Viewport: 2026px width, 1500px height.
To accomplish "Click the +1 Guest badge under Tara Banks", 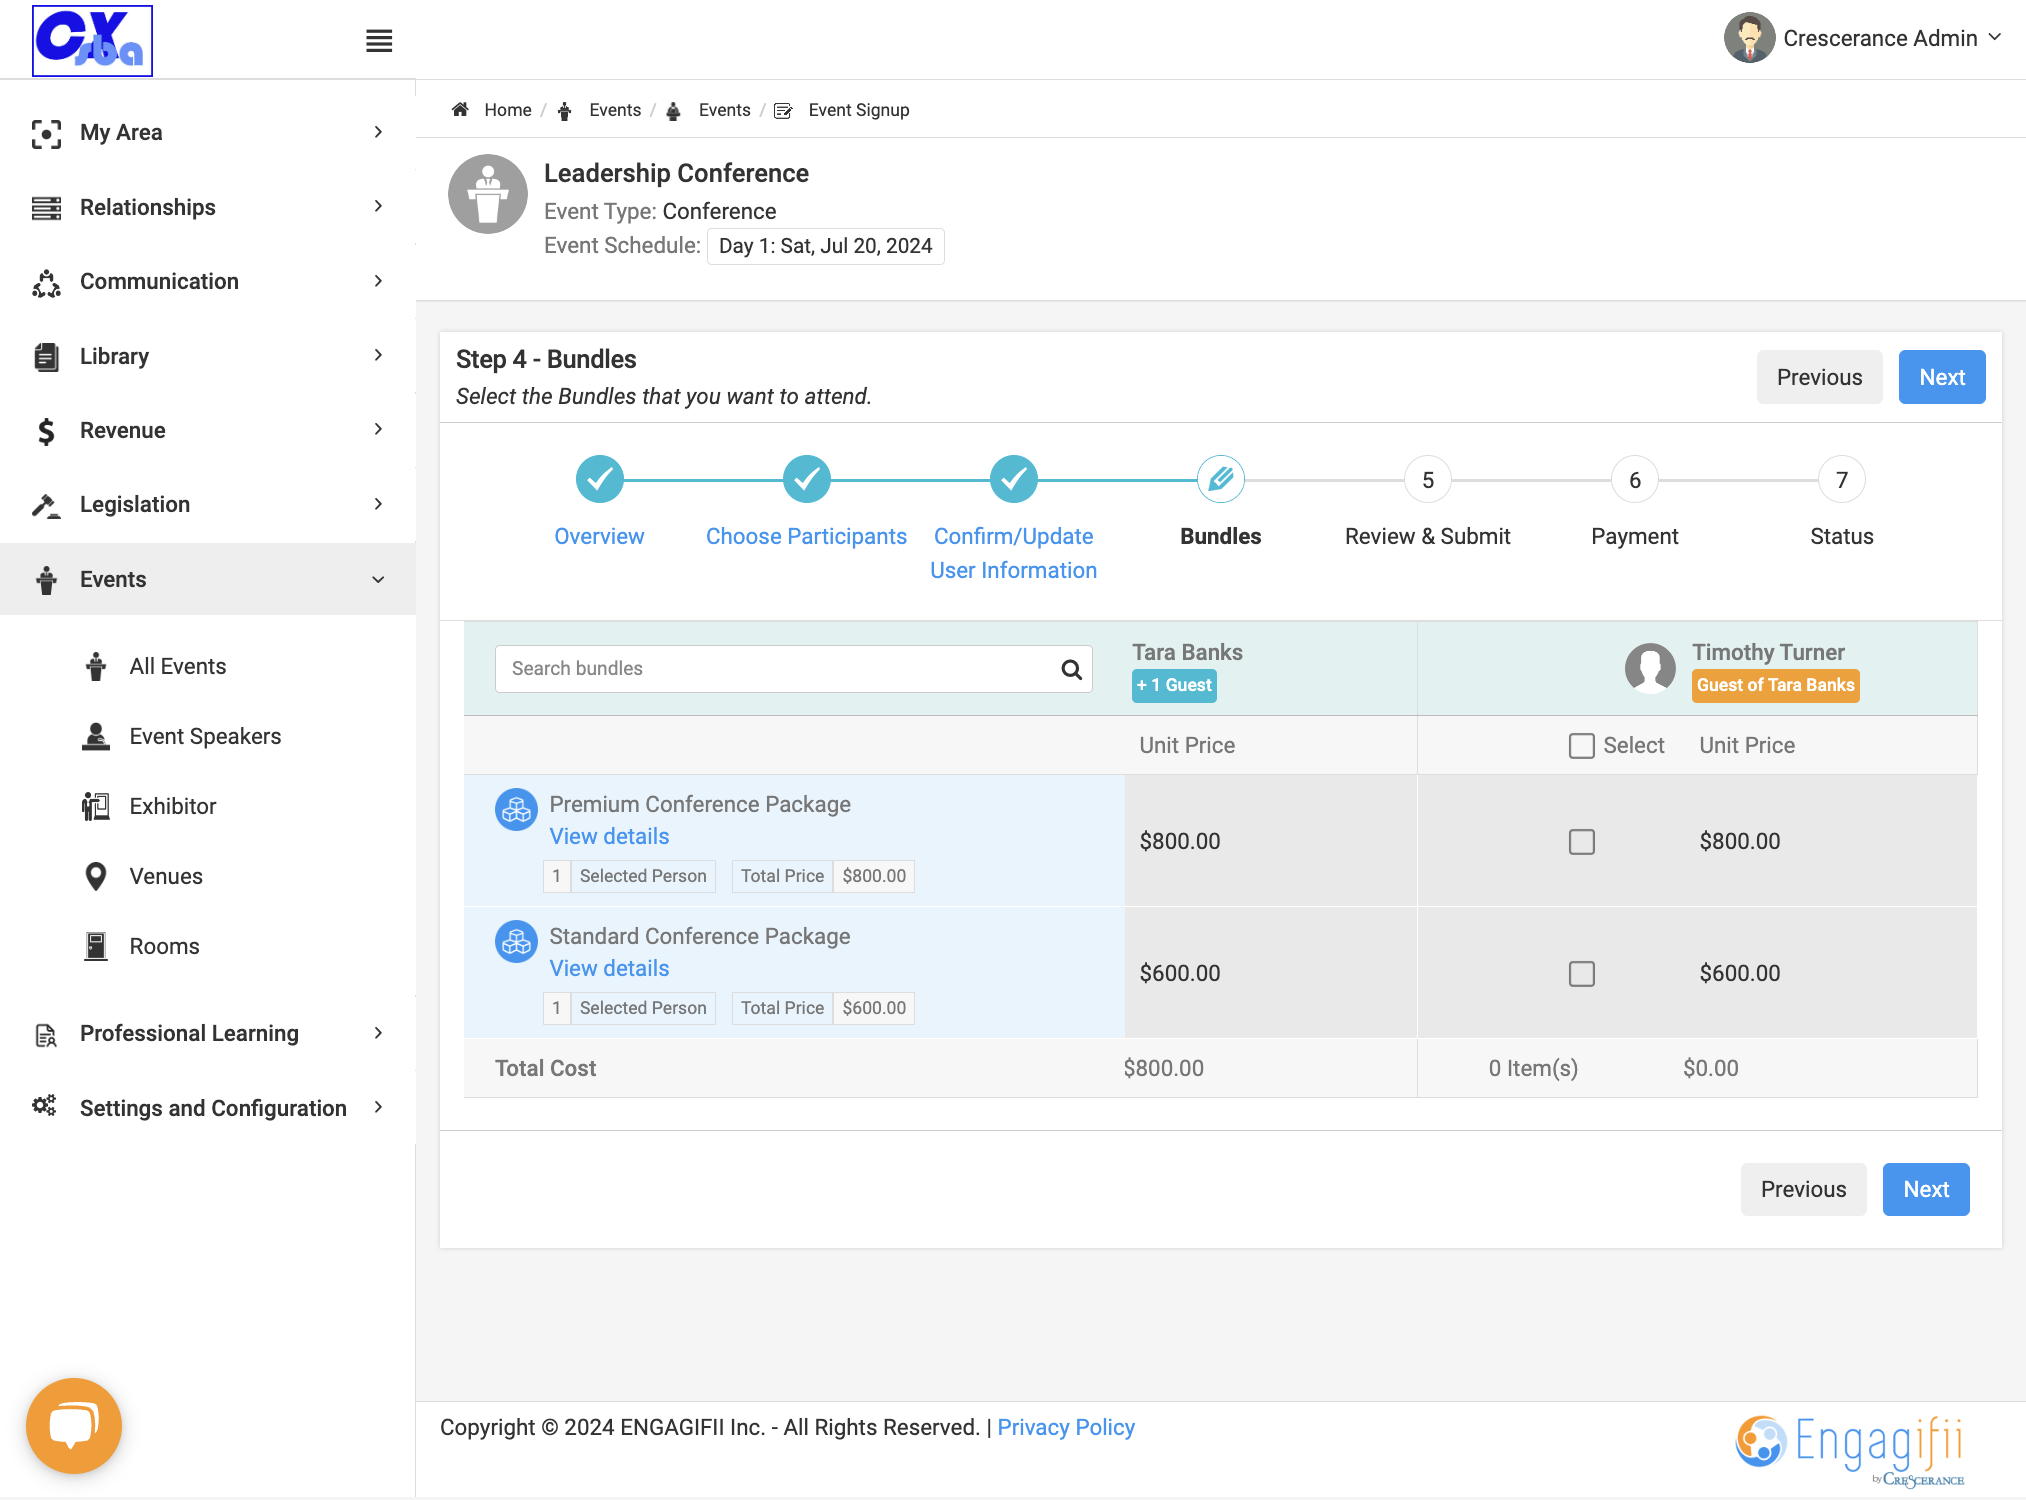I will 1174,686.
